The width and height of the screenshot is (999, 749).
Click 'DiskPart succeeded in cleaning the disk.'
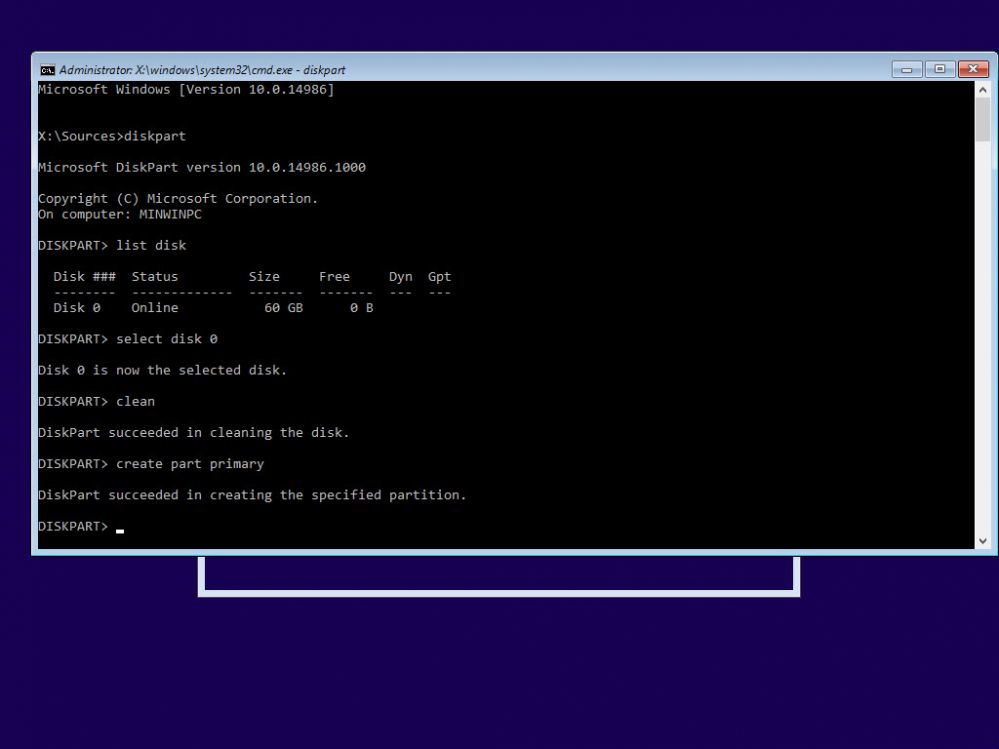194,433
